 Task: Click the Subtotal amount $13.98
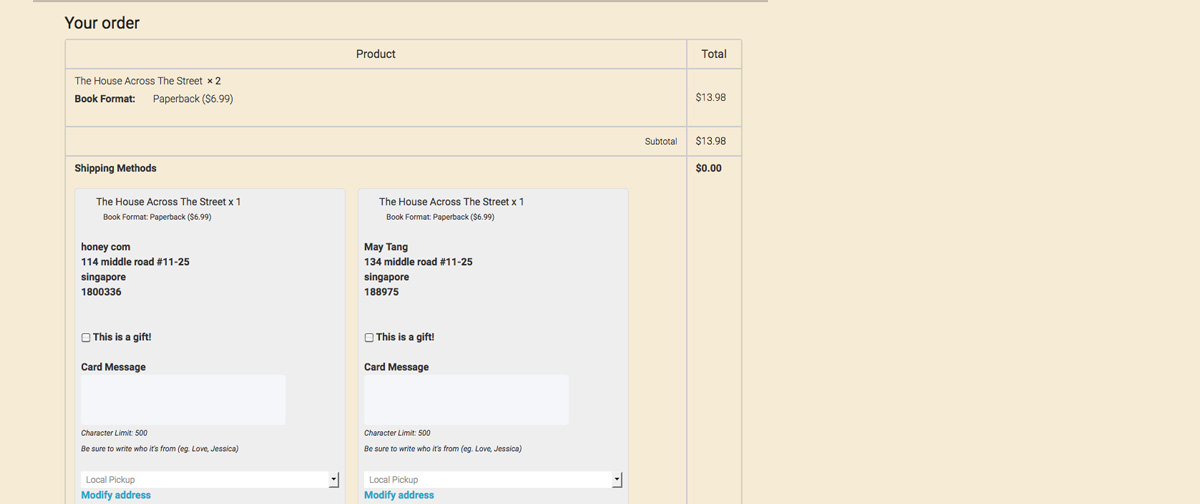[x=711, y=142]
